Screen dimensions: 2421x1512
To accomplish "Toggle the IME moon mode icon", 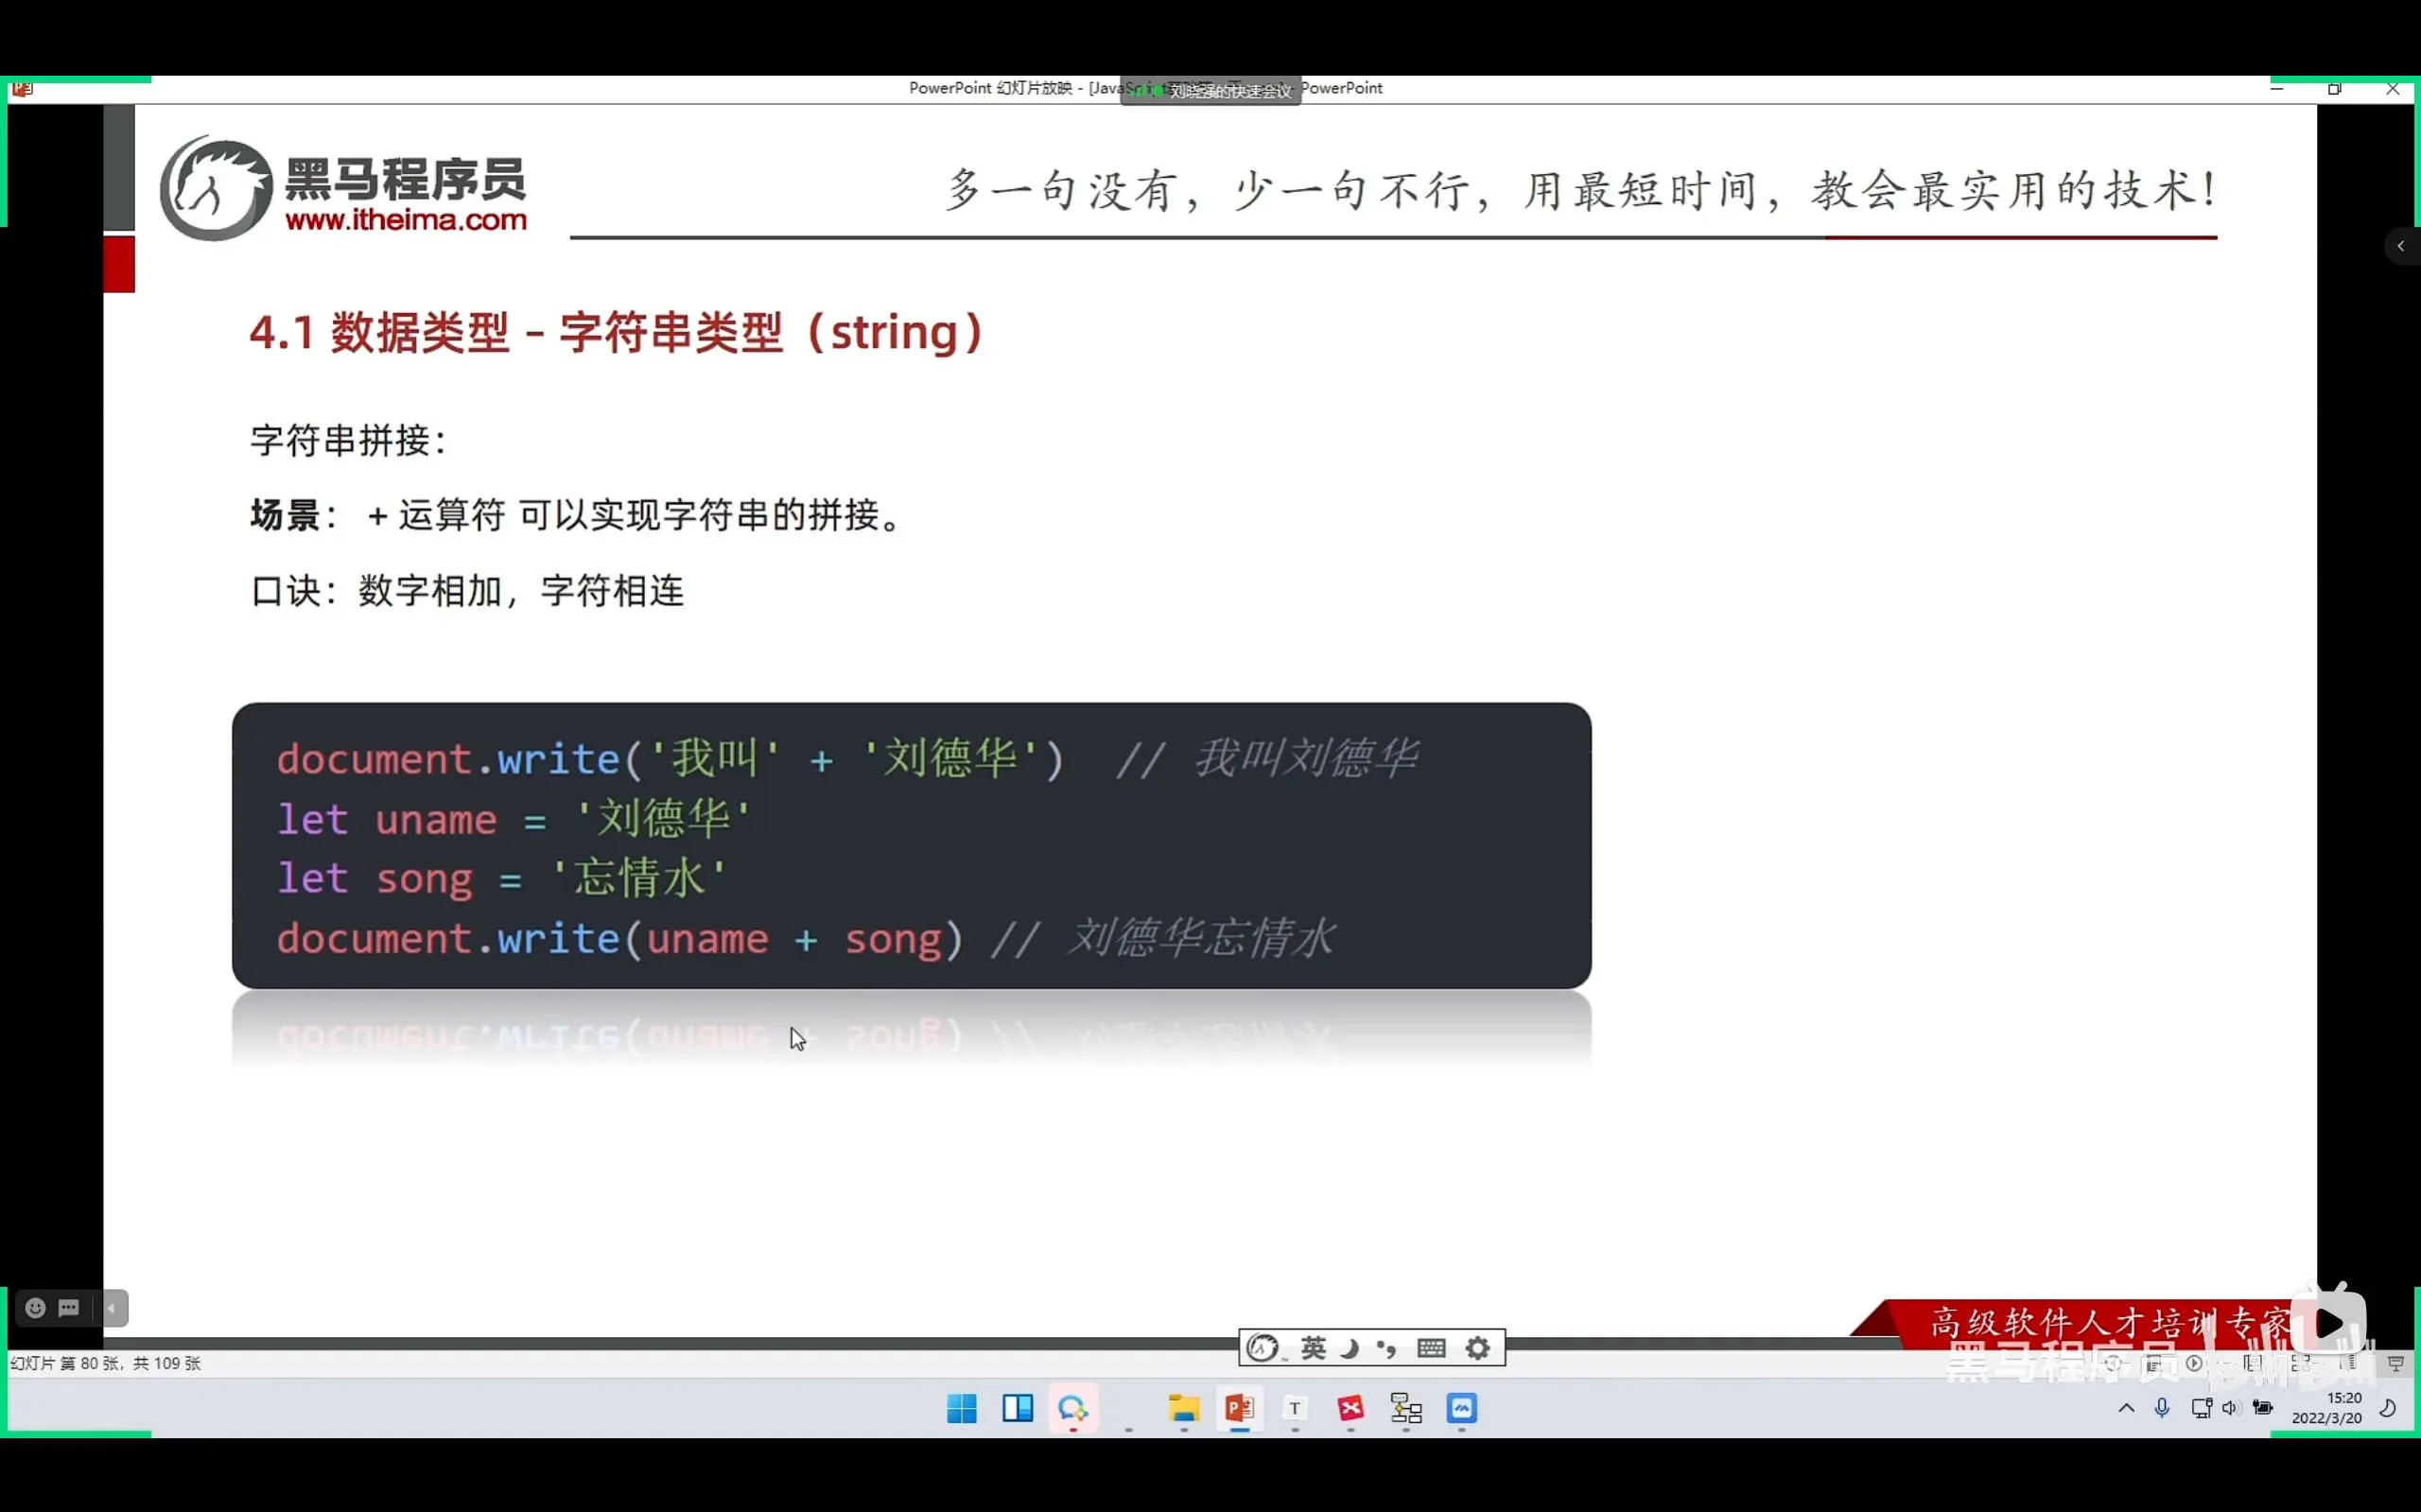I will pos(1350,1348).
